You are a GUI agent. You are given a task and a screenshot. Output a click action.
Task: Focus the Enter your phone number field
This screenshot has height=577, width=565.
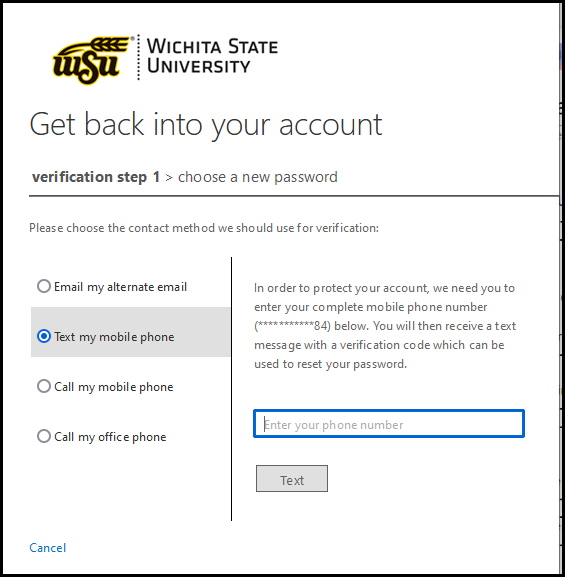(389, 424)
